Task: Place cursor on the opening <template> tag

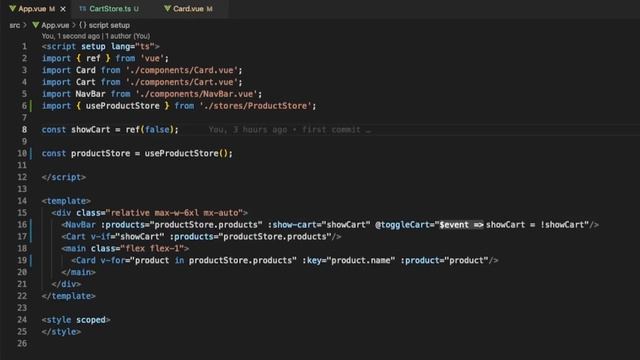Action: coord(66,201)
